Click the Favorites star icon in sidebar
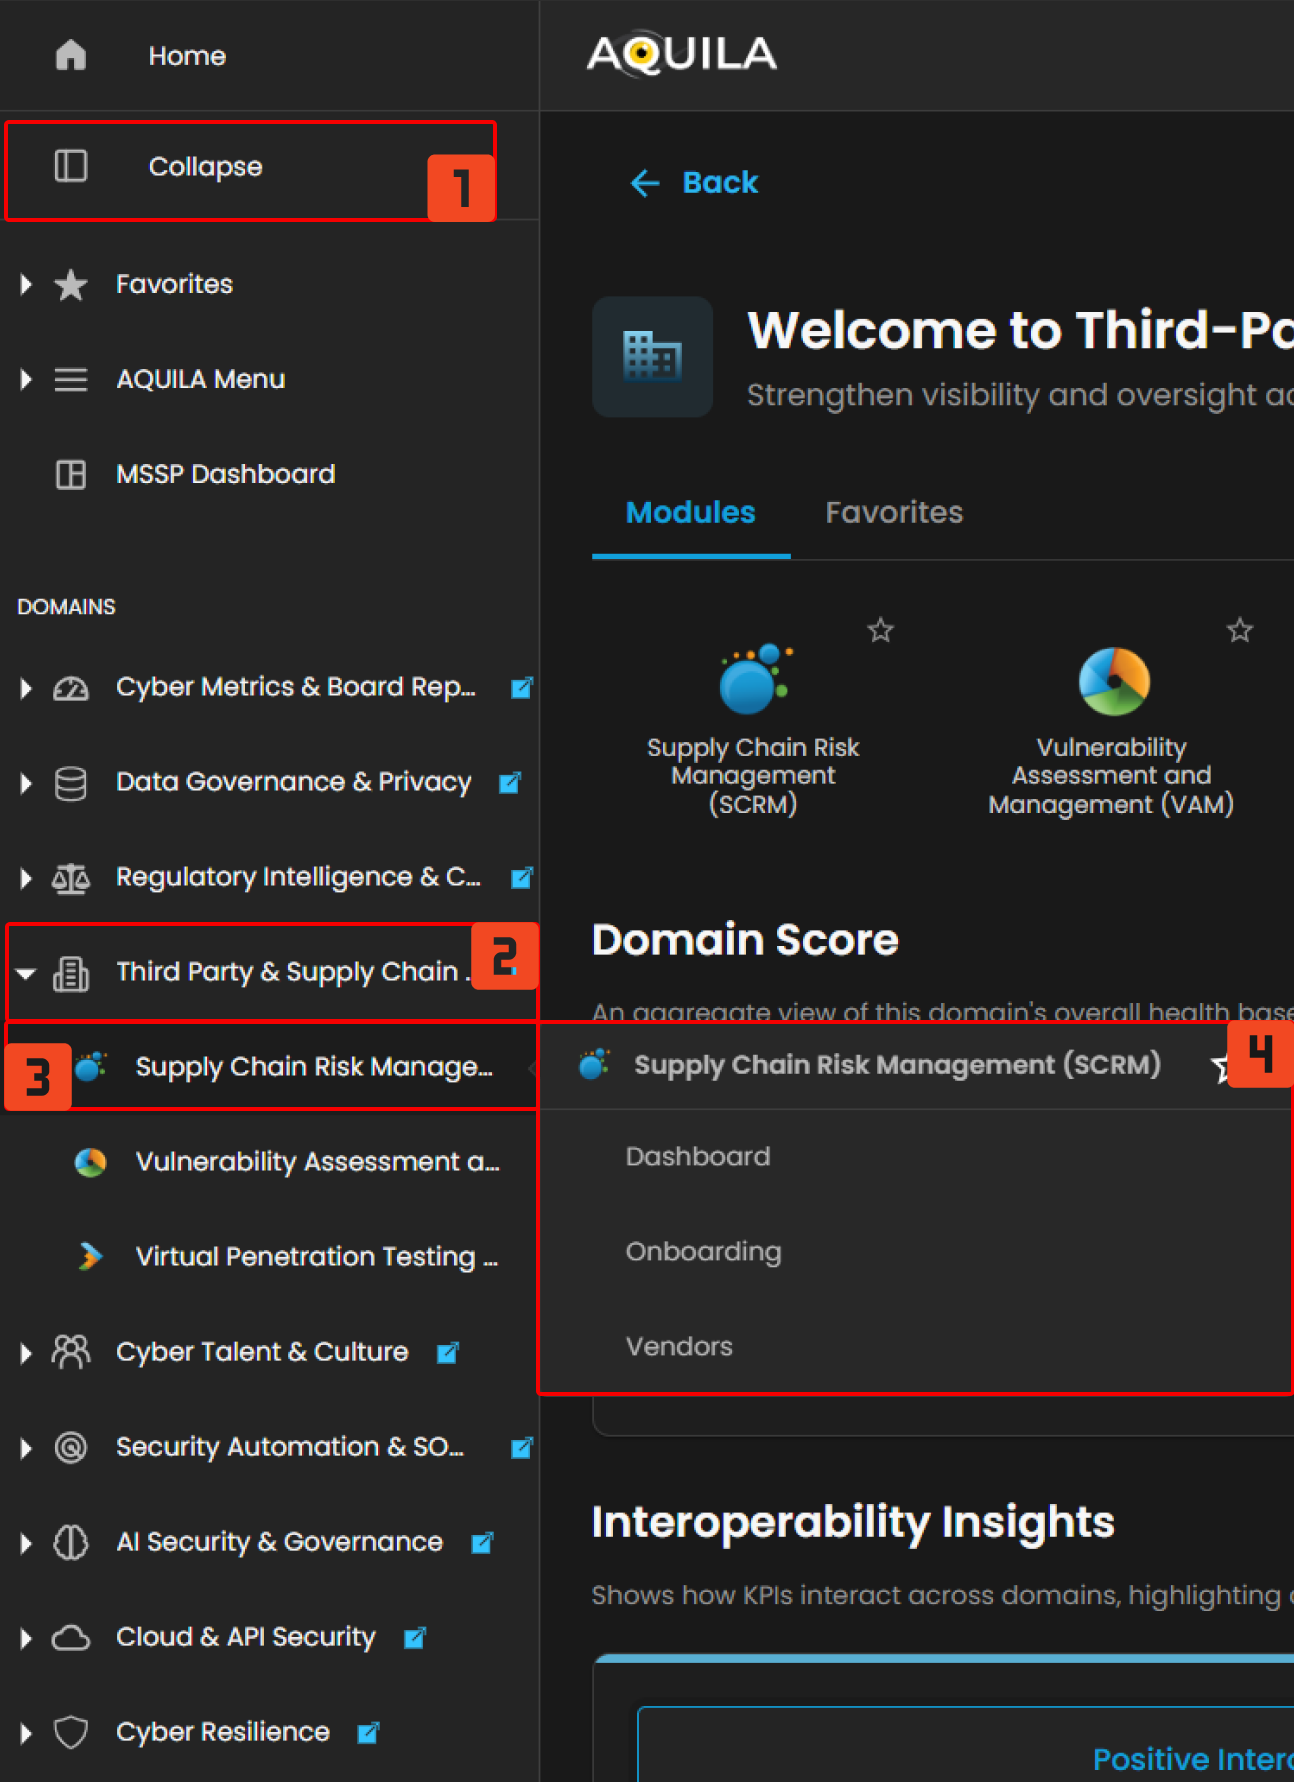This screenshot has height=1782, width=1294. (70, 284)
